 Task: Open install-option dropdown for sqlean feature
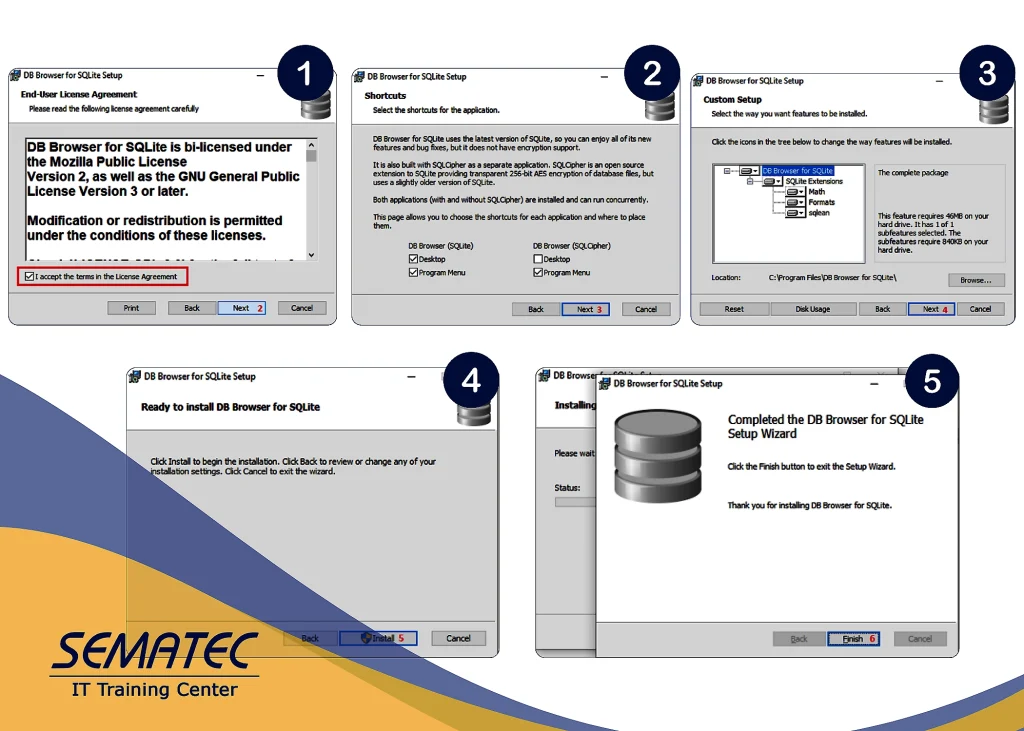click(x=795, y=213)
